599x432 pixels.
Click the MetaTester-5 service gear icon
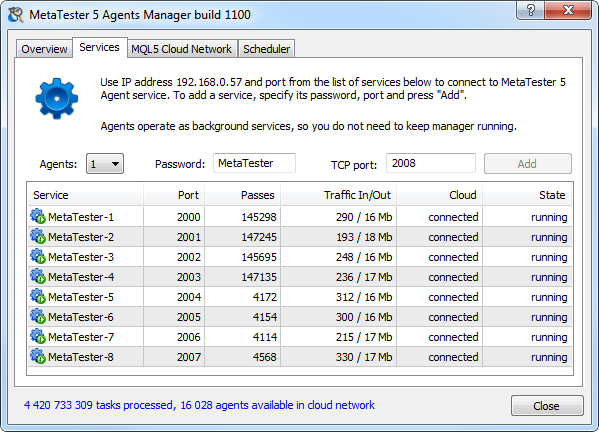tap(38, 296)
